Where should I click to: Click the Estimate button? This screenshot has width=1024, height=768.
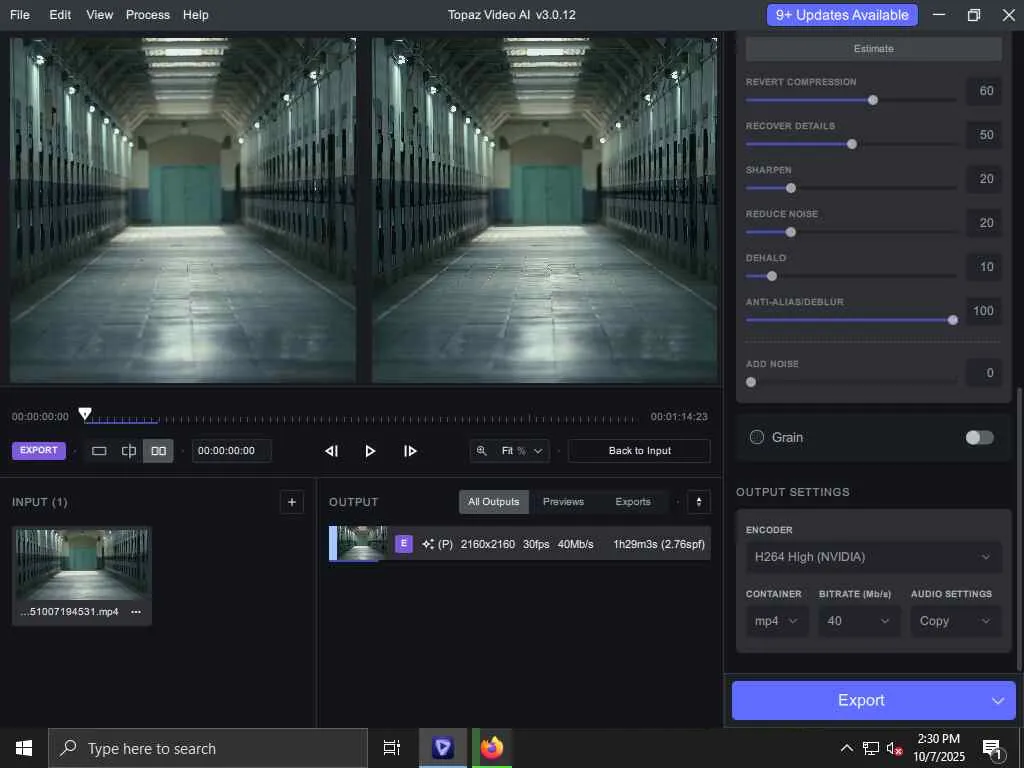pyautogui.click(x=873, y=49)
